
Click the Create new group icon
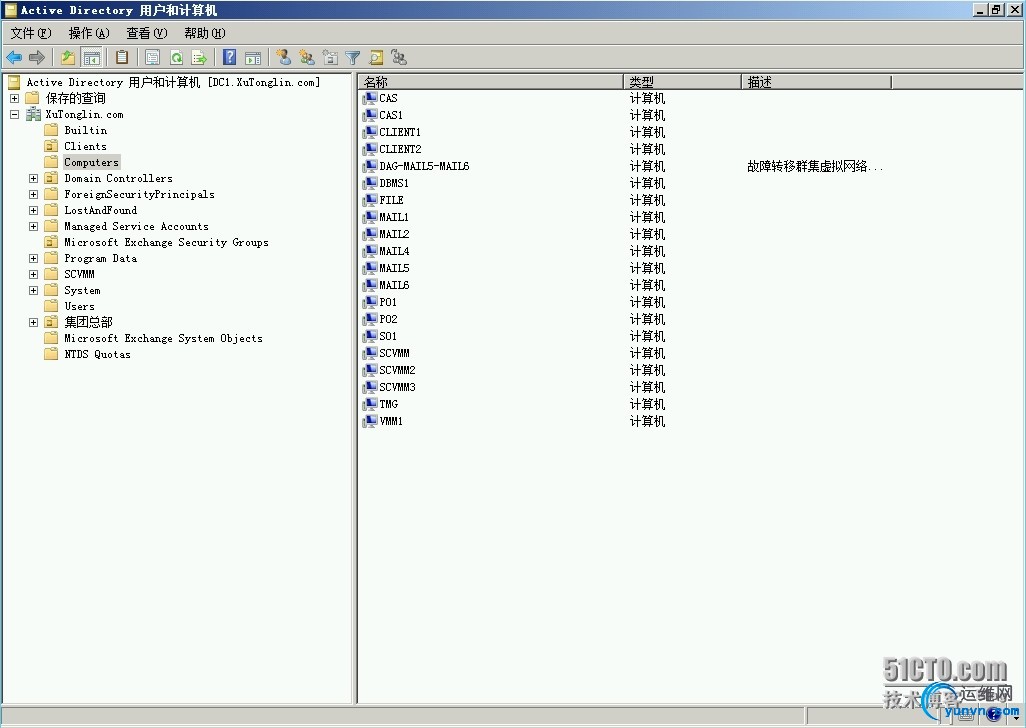pyautogui.click(x=307, y=58)
